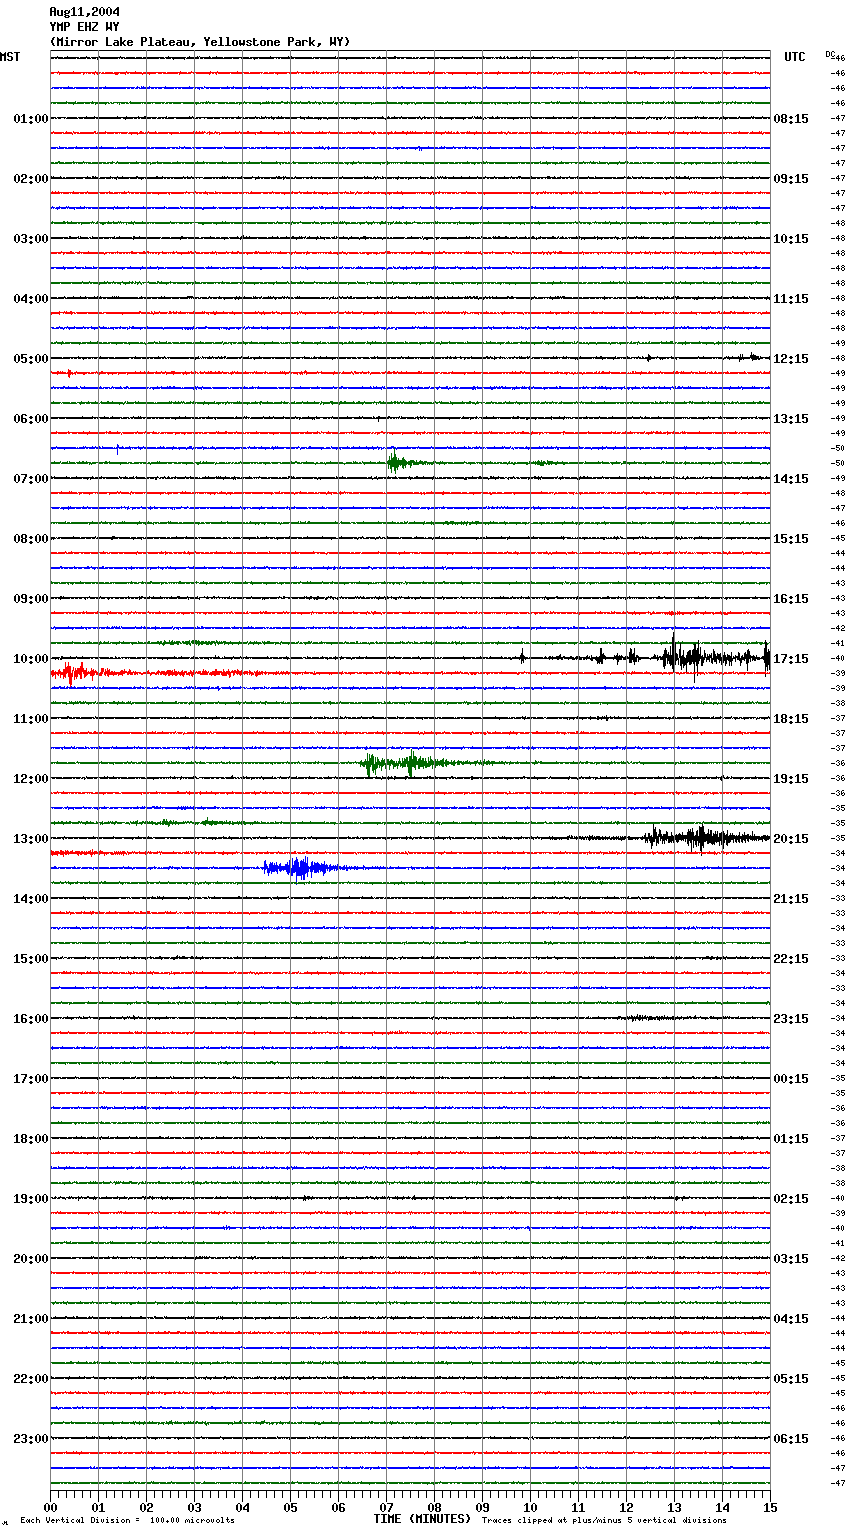Select the station code YMP EHZ WY
Image resolution: width=850 pixels, height=1534 pixels.
84,27
